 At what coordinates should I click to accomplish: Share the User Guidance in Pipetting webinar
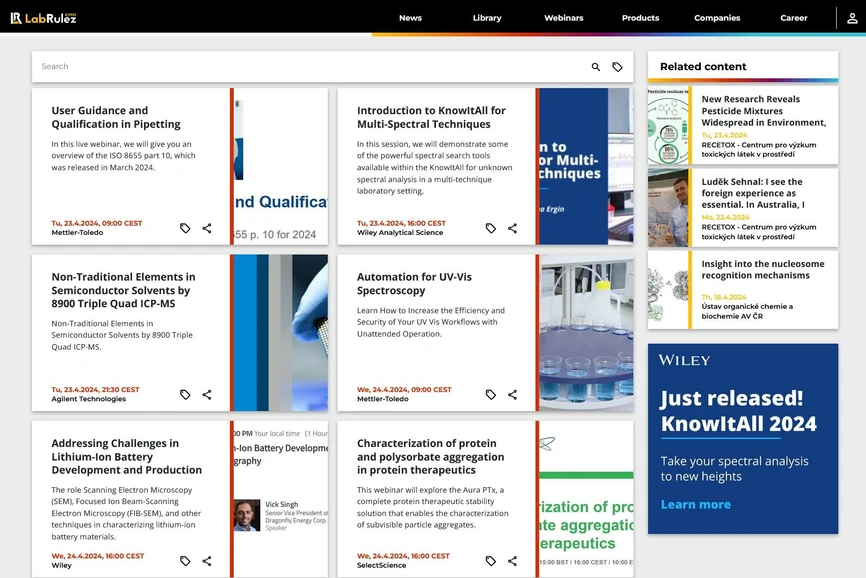point(207,228)
